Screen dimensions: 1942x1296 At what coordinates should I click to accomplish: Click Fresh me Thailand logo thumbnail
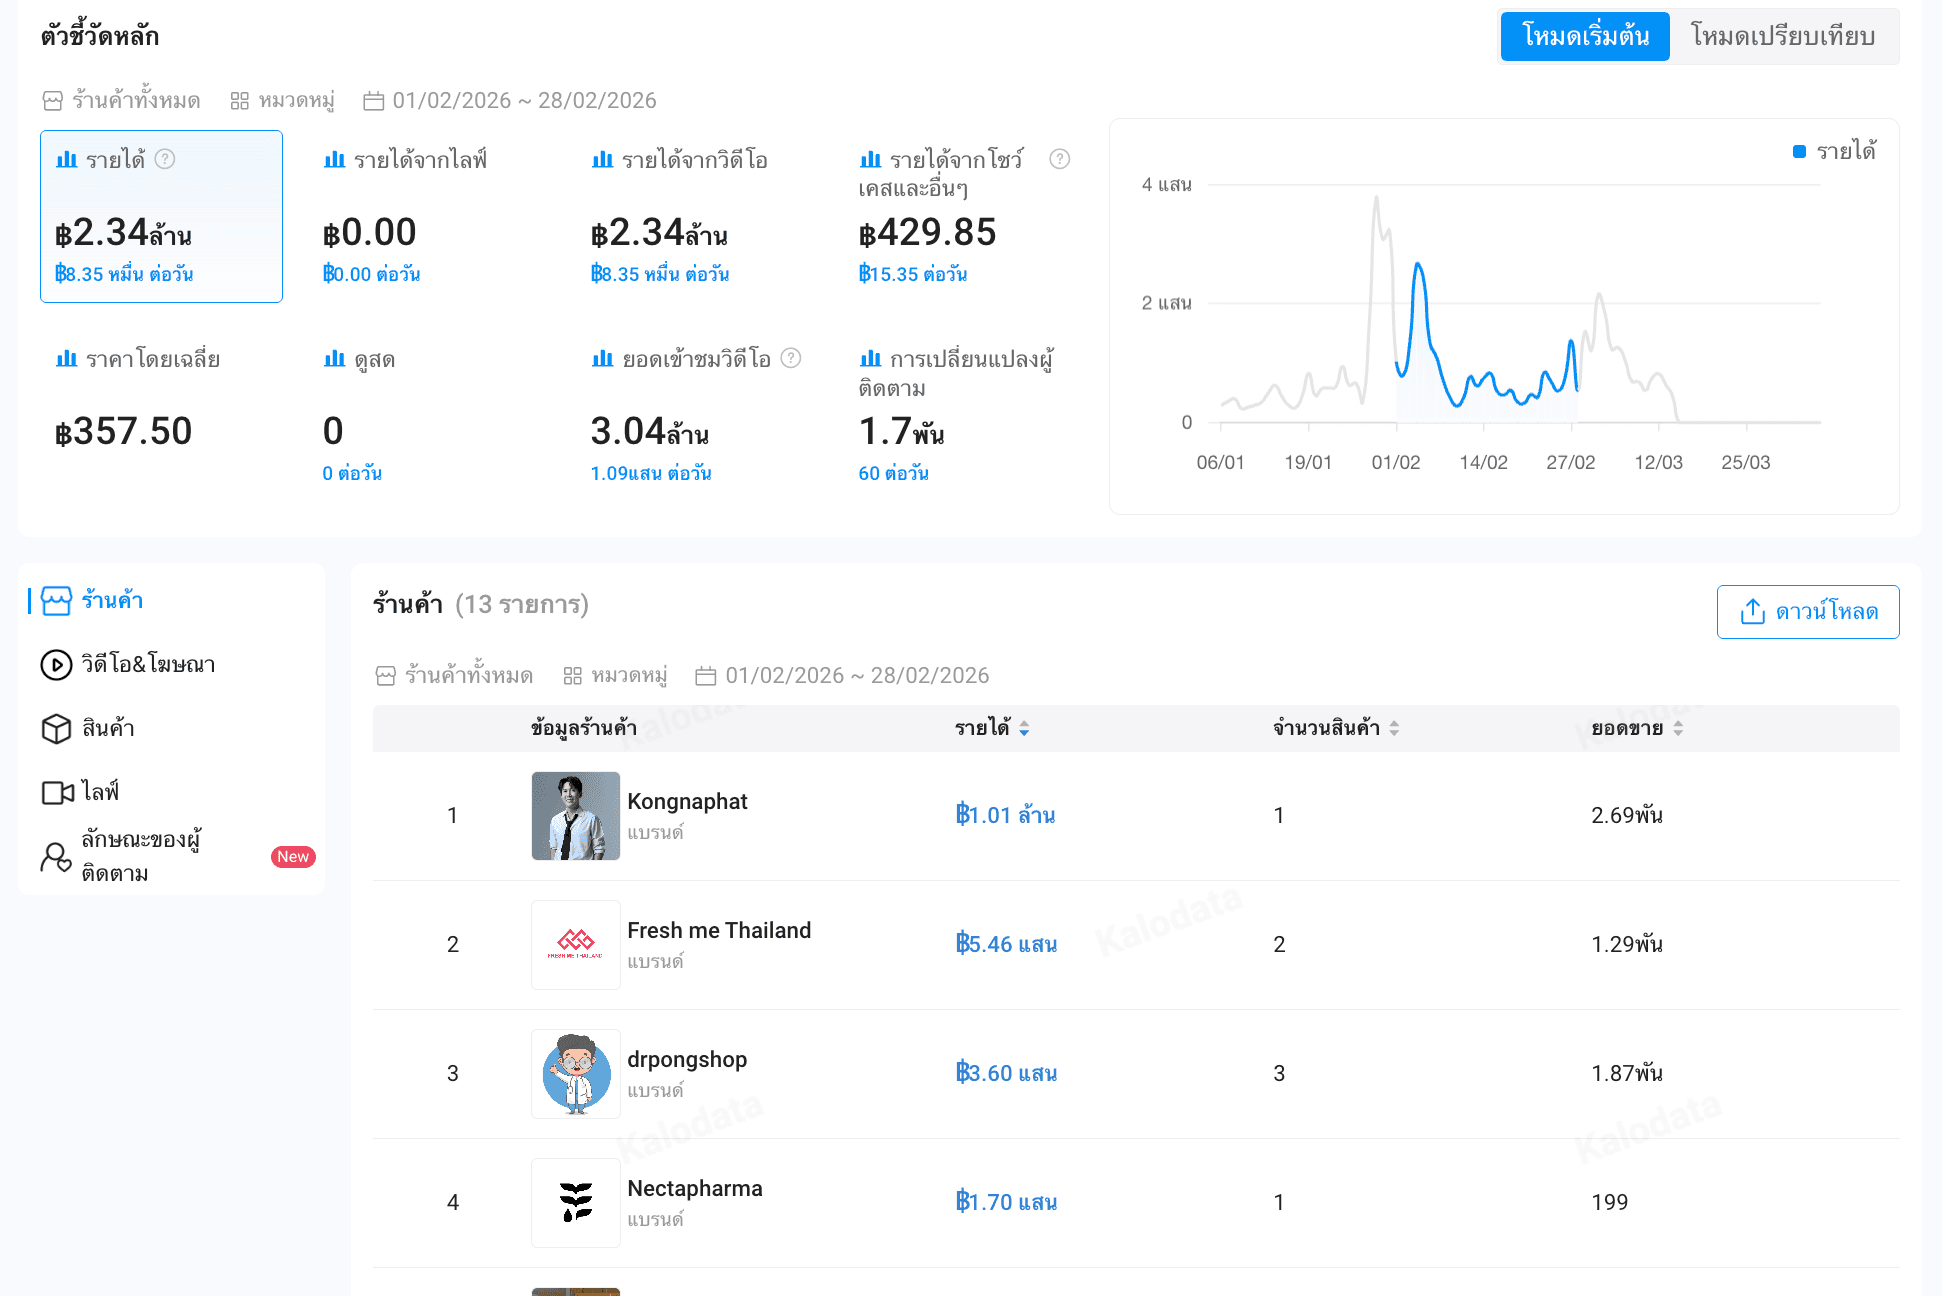pos(576,945)
